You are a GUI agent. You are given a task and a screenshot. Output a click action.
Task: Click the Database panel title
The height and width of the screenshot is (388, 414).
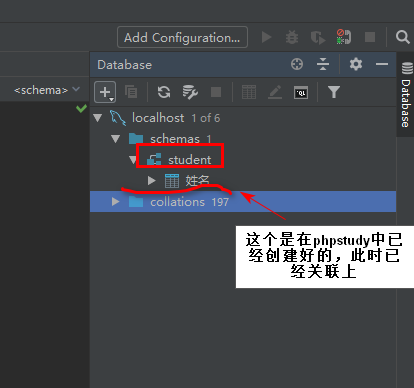click(124, 65)
